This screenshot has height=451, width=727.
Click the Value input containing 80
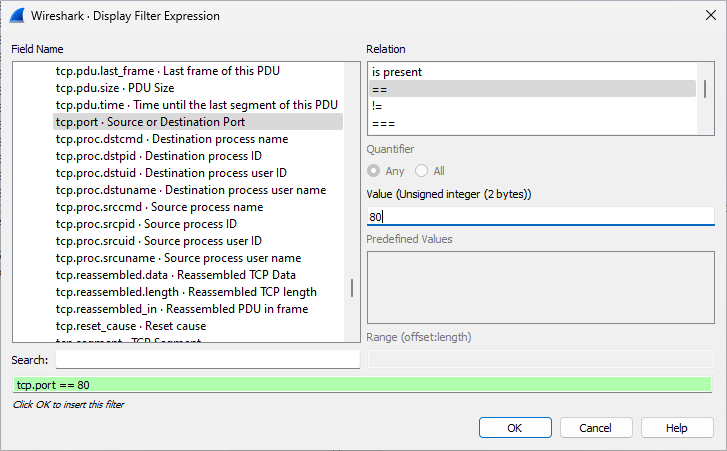point(541,216)
